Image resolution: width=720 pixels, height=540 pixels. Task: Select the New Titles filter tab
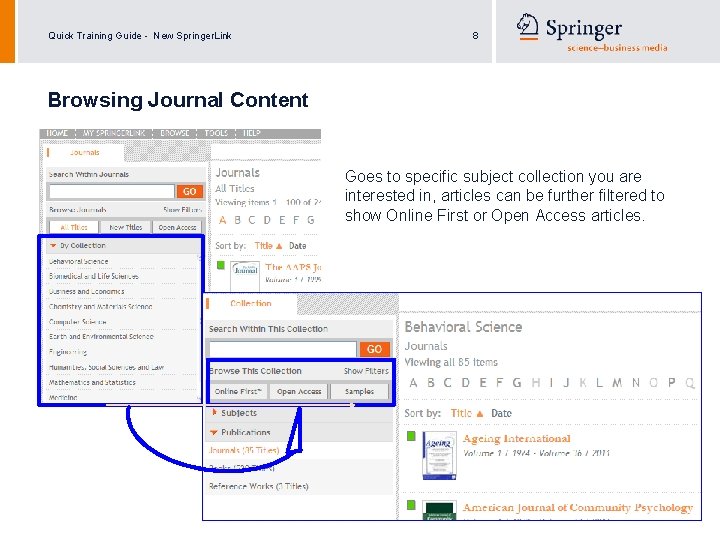(125, 227)
